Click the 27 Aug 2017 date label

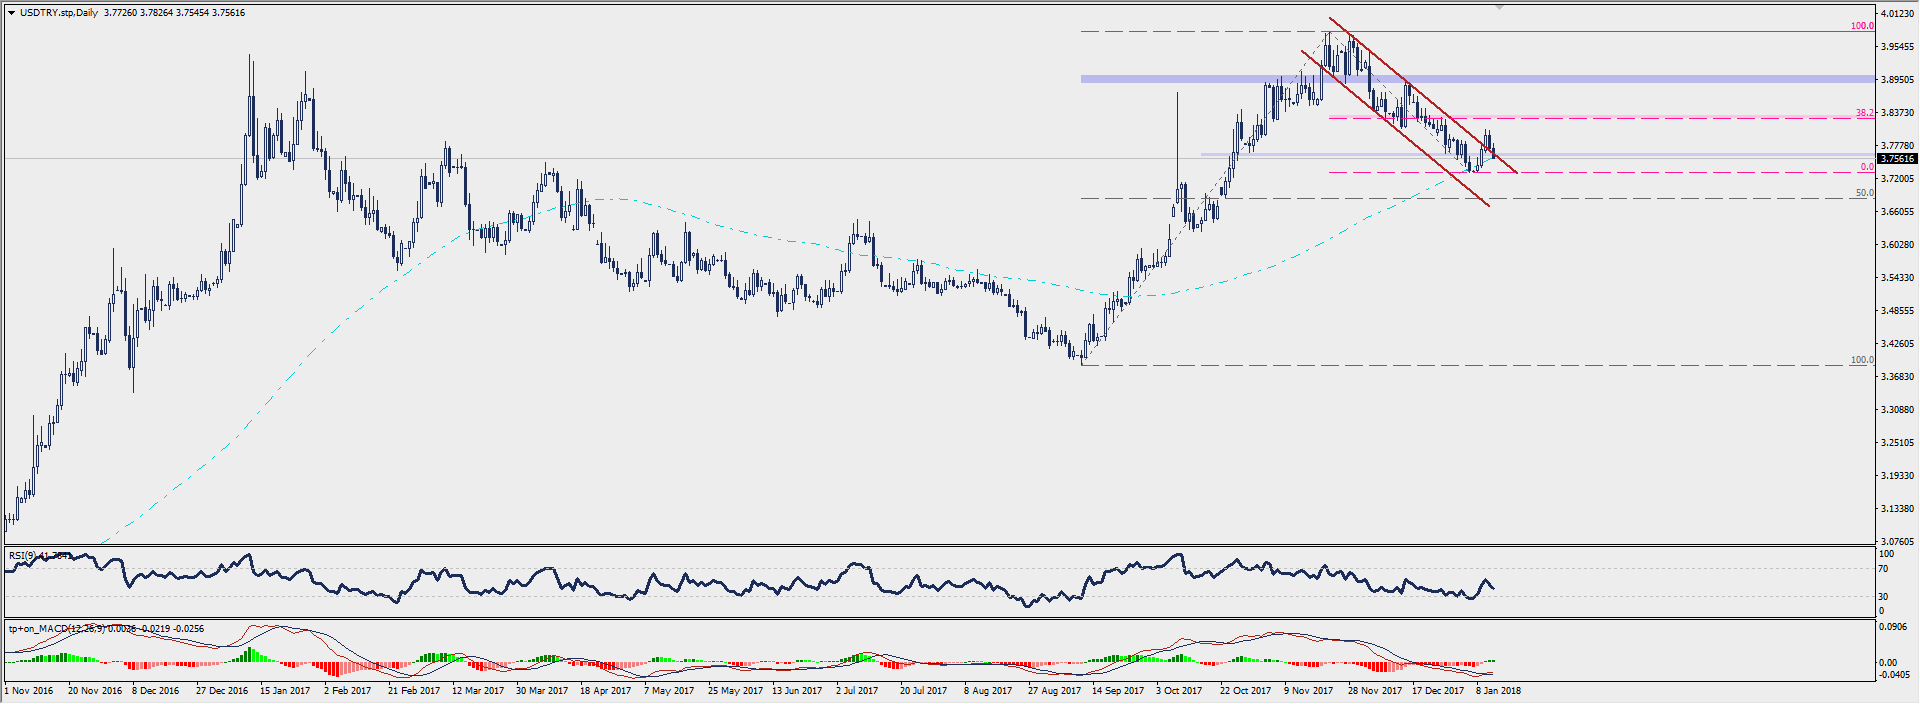pos(1054,691)
